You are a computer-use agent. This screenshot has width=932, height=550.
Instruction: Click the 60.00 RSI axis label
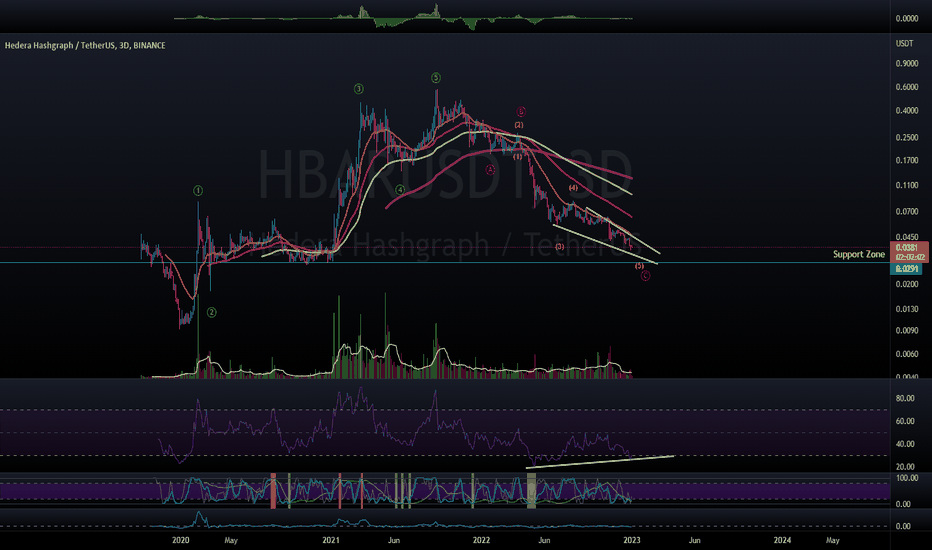pos(905,421)
